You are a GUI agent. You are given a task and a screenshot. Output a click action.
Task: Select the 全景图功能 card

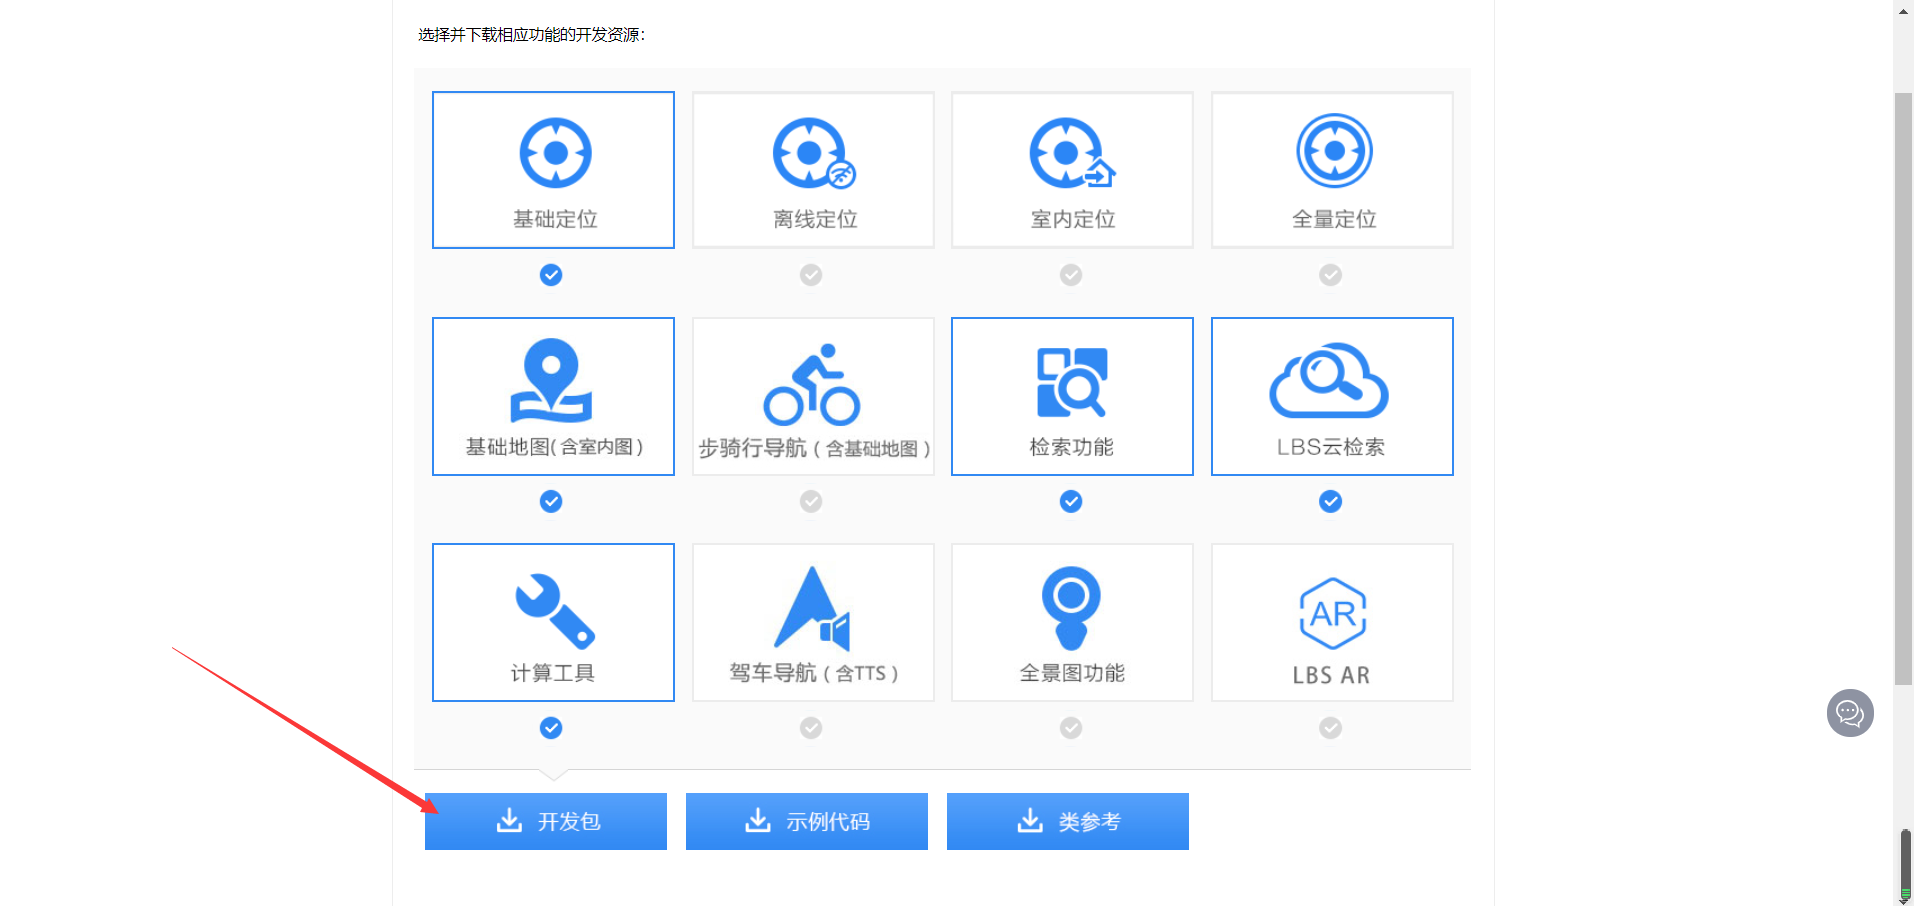tap(1072, 622)
